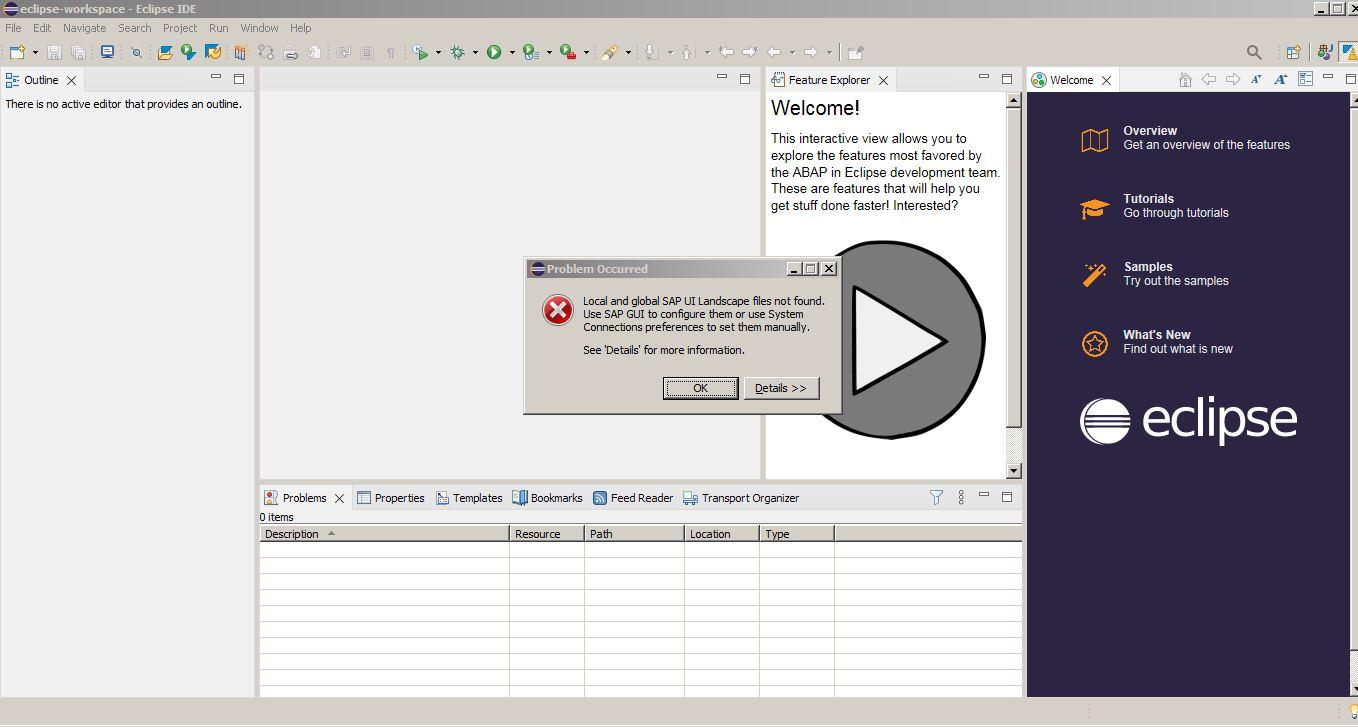
Task: Click the Run As play-step icon
Action: click(x=421, y=52)
